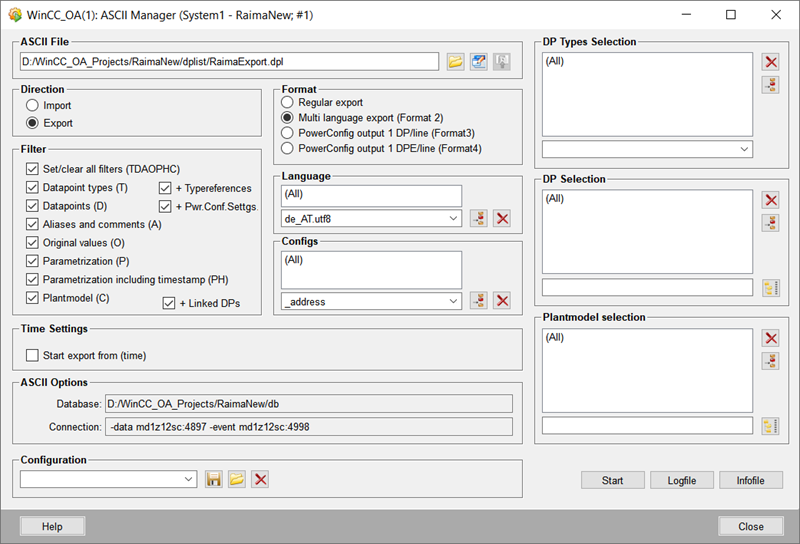800x544 pixels.
Task: Click red X icon in DP Types Selection
Action: pyautogui.click(x=770, y=62)
